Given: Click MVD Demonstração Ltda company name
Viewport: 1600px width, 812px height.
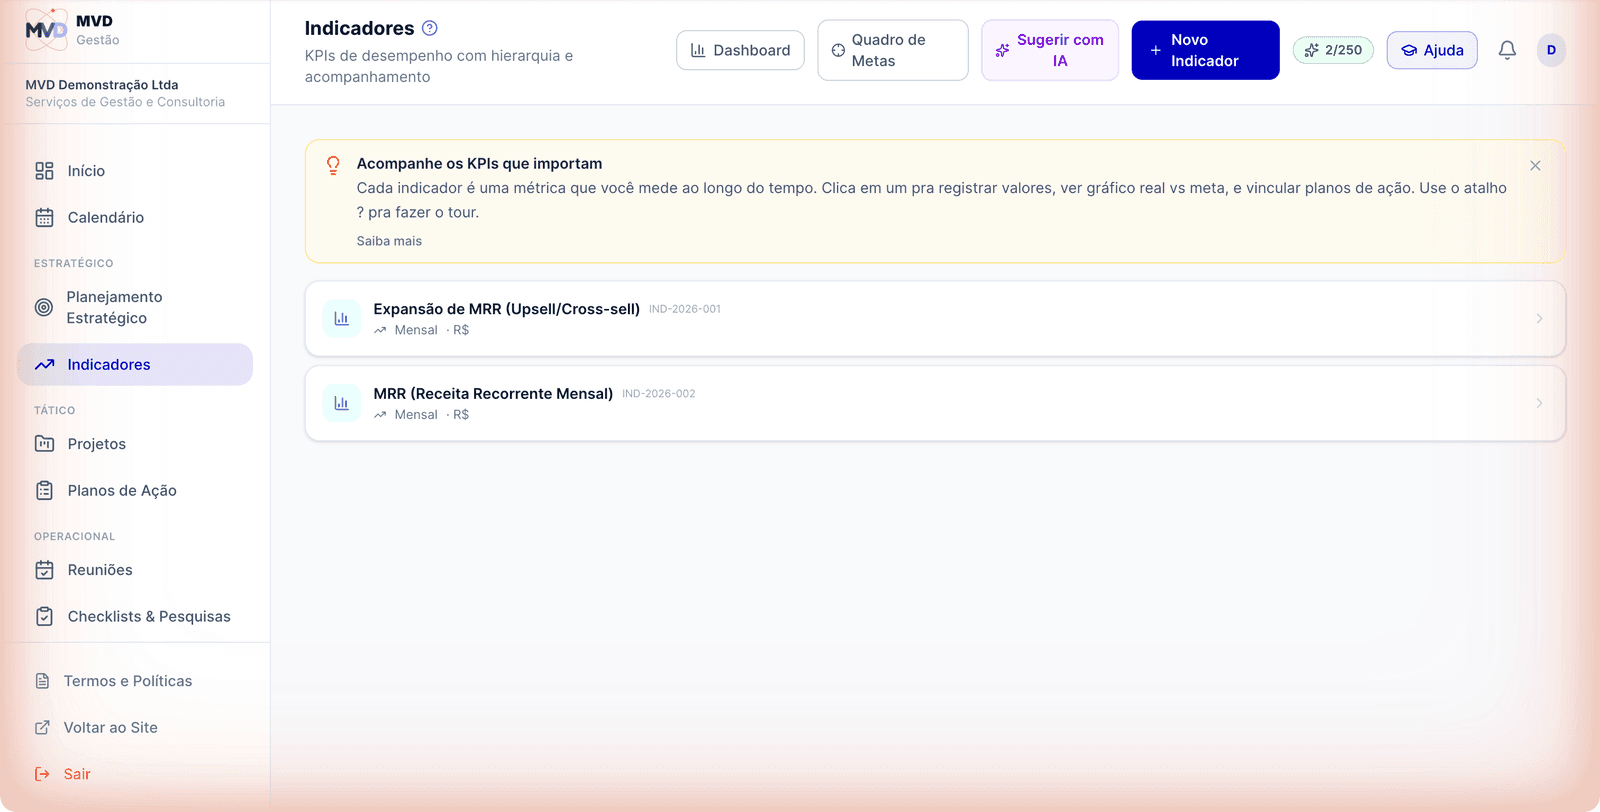Looking at the screenshot, I should coord(102,85).
